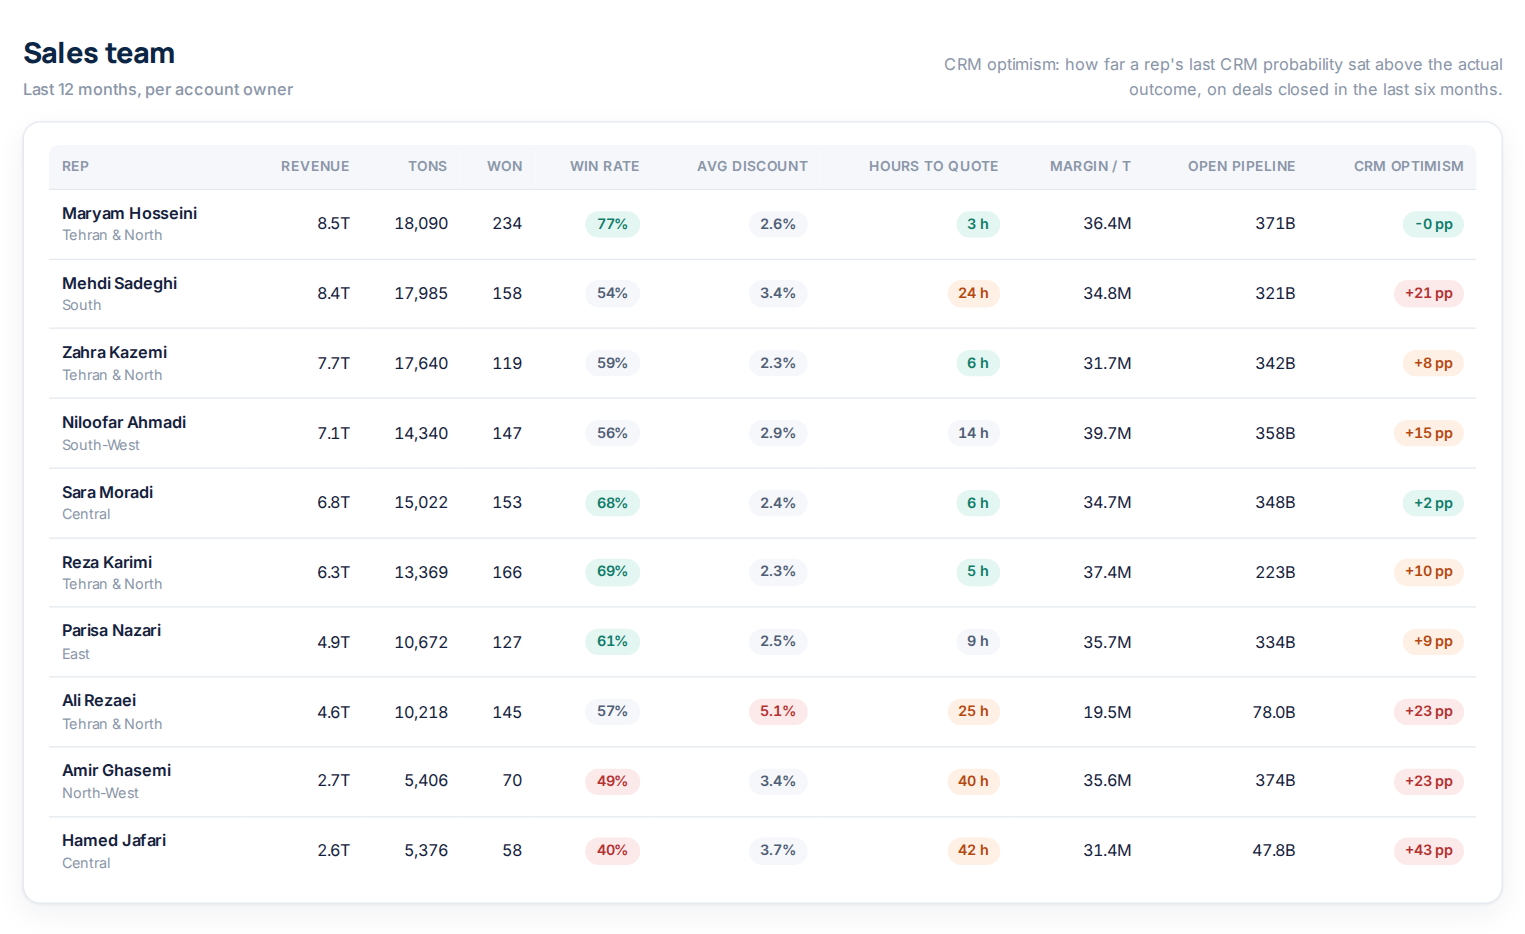1525x934 pixels.
Task: Click Hamed Jafari's 42 h quote badge
Action: pyautogui.click(x=973, y=851)
